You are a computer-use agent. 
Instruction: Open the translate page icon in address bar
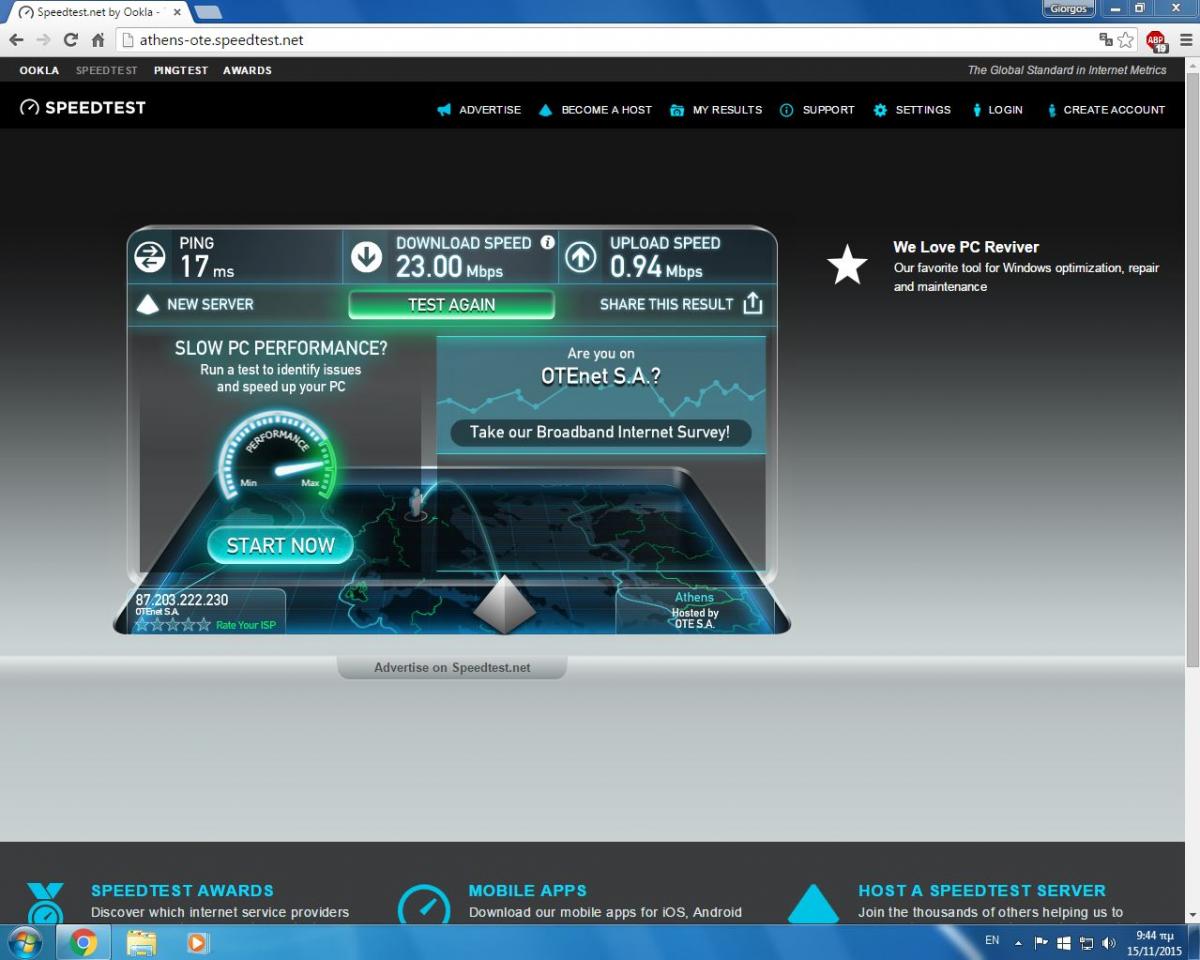(x=1106, y=40)
